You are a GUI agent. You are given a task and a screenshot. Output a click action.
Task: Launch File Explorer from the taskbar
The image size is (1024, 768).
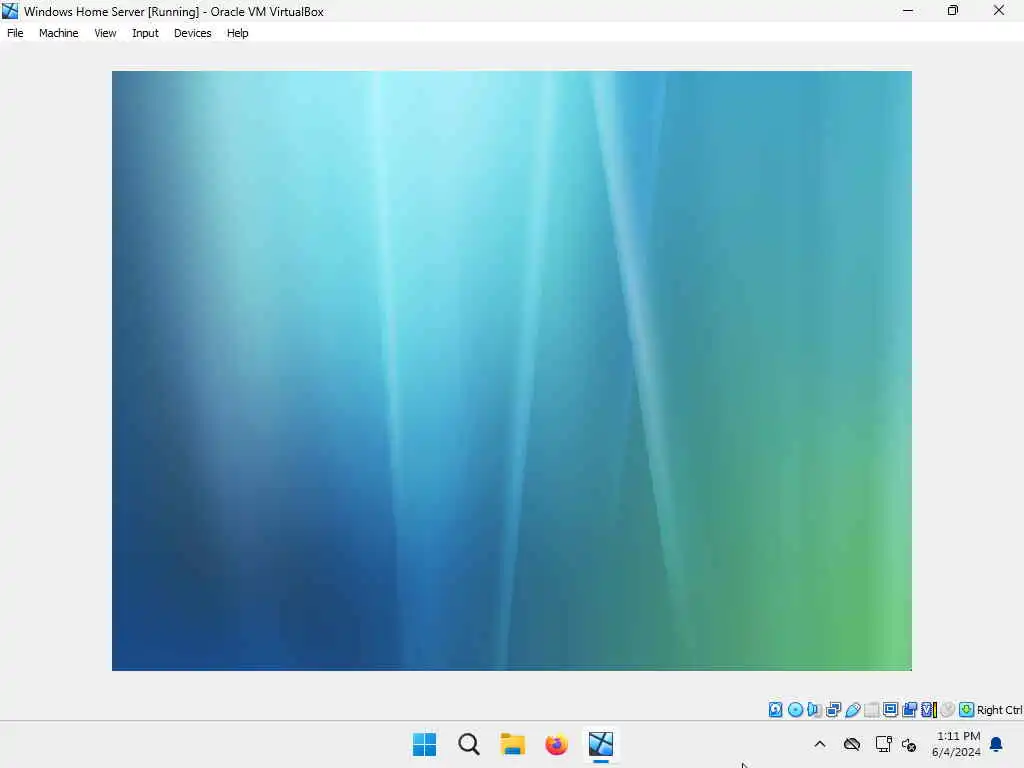[x=513, y=744]
